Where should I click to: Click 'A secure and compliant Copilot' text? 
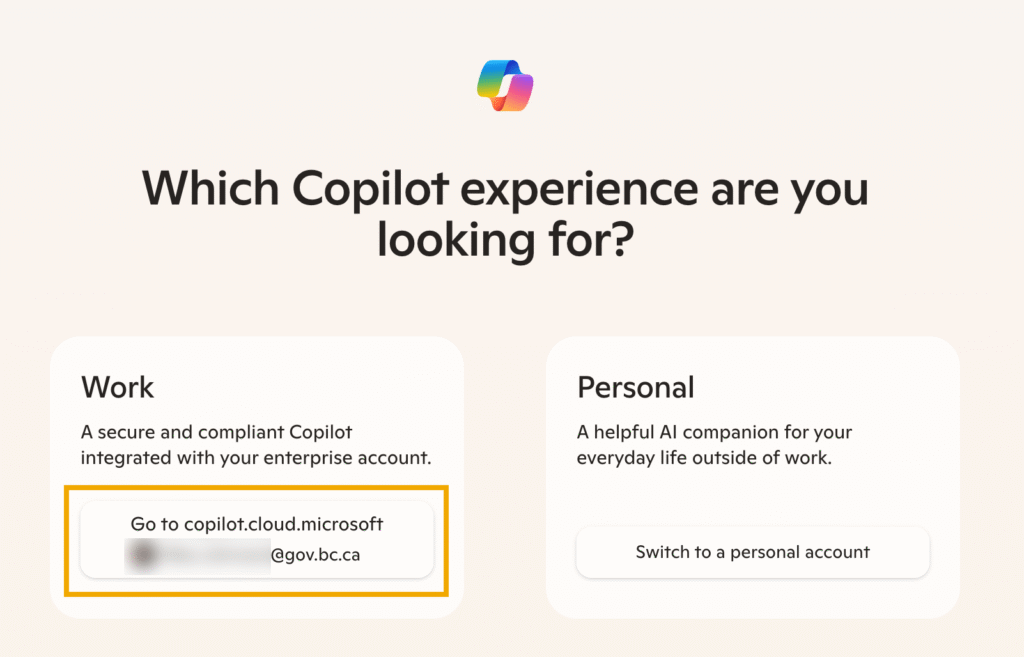[216, 432]
